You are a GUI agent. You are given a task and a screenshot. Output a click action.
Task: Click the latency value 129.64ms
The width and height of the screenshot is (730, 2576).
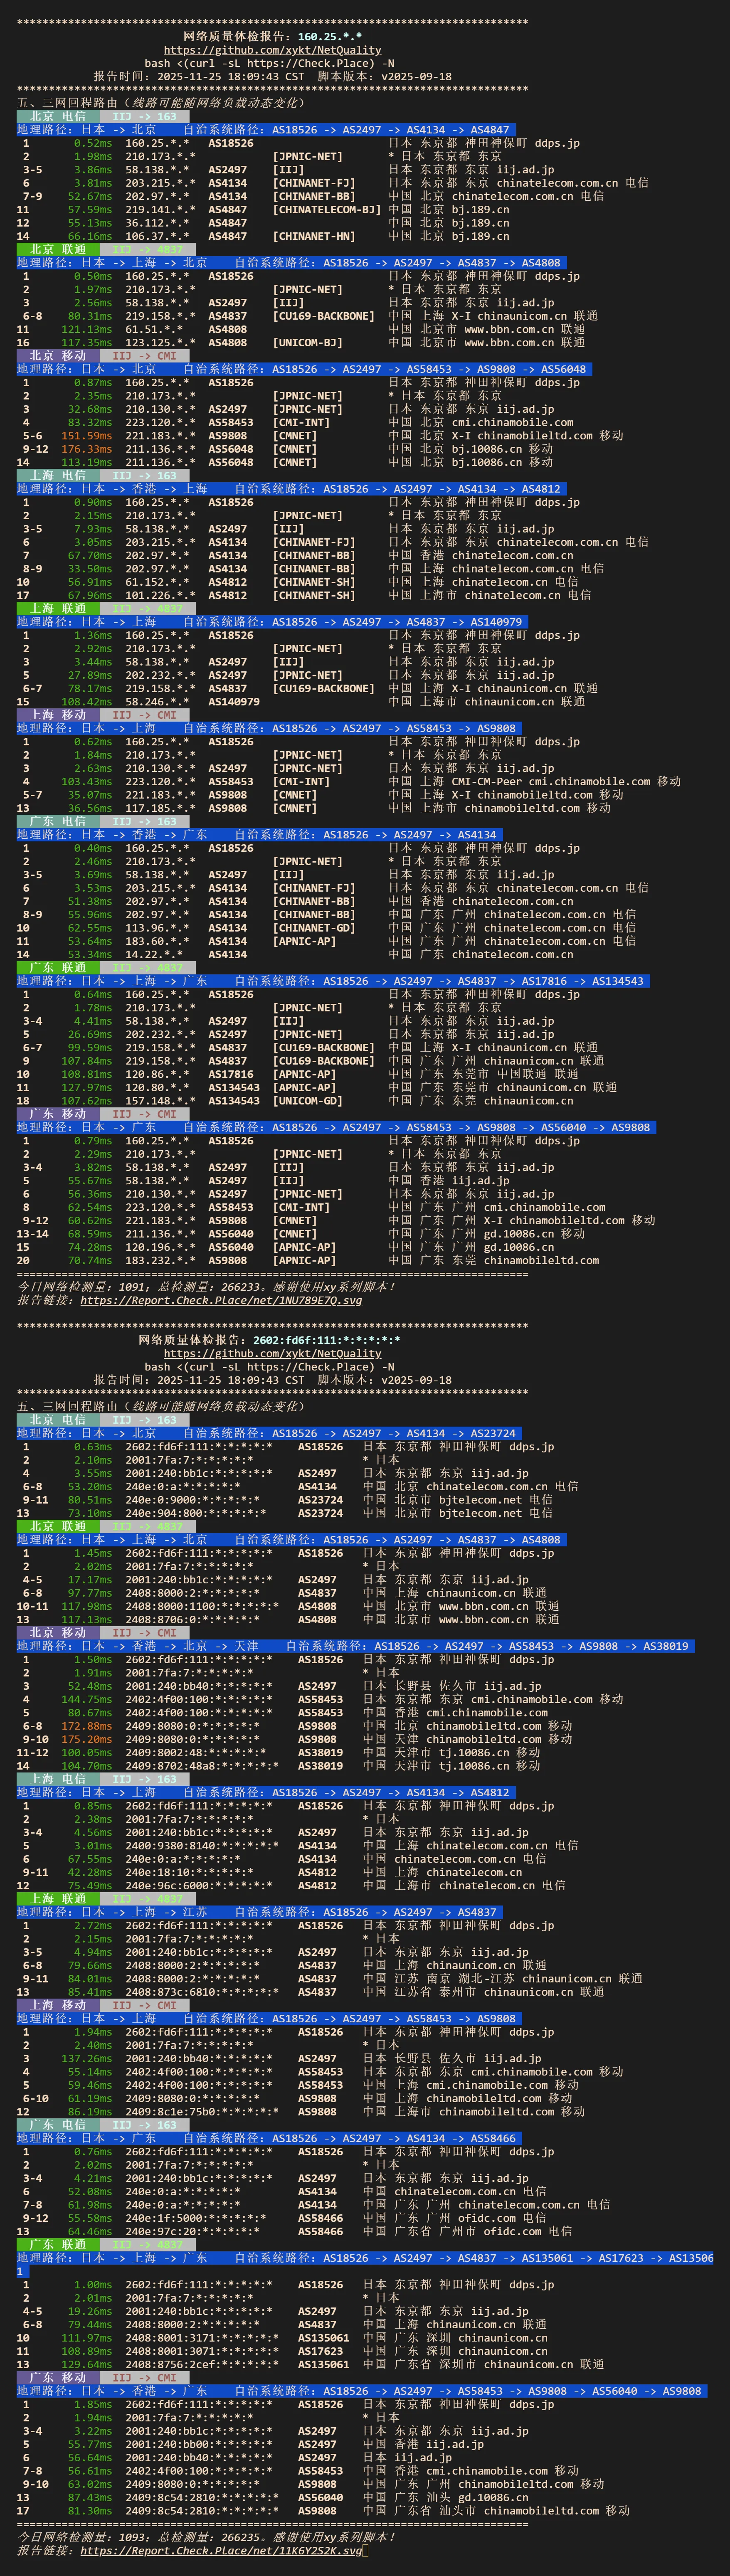87,2364
